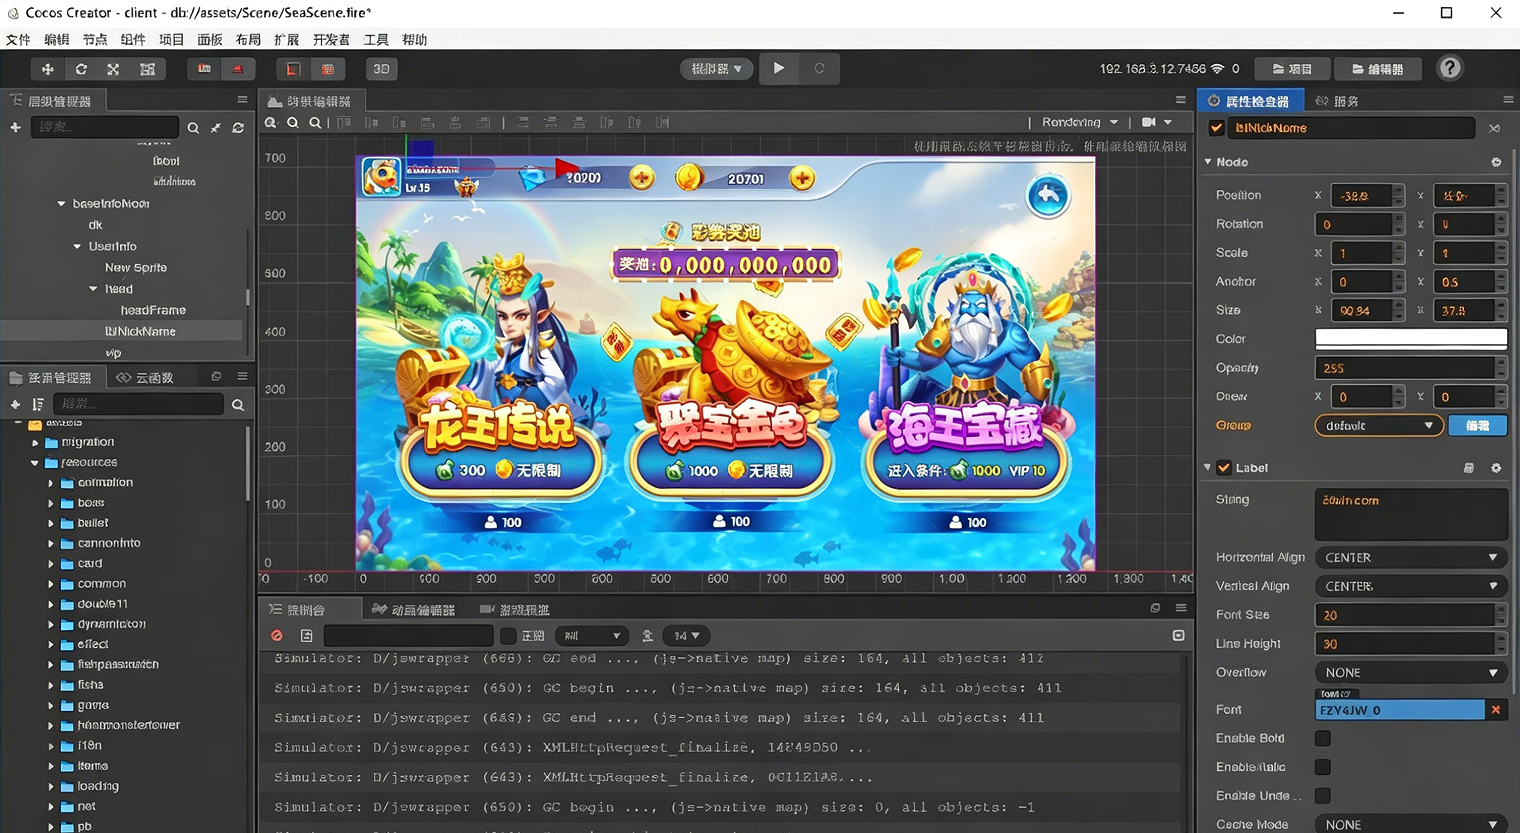Select the rotate transform tool
The height and width of the screenshot is (833, 1520).
click(81, 69)
